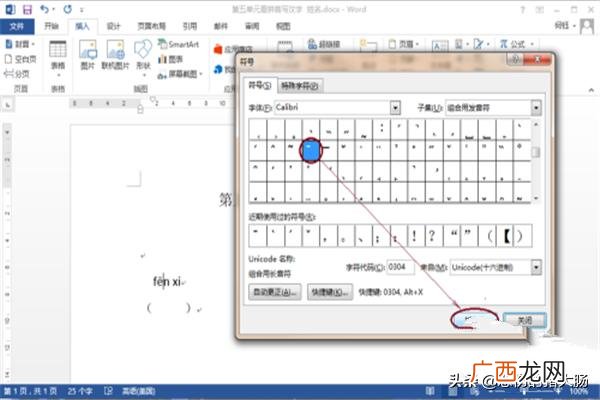This screenshot has height=400, width=600.
Task: Open the 文件 (File) tab
Action: point(17,26)
